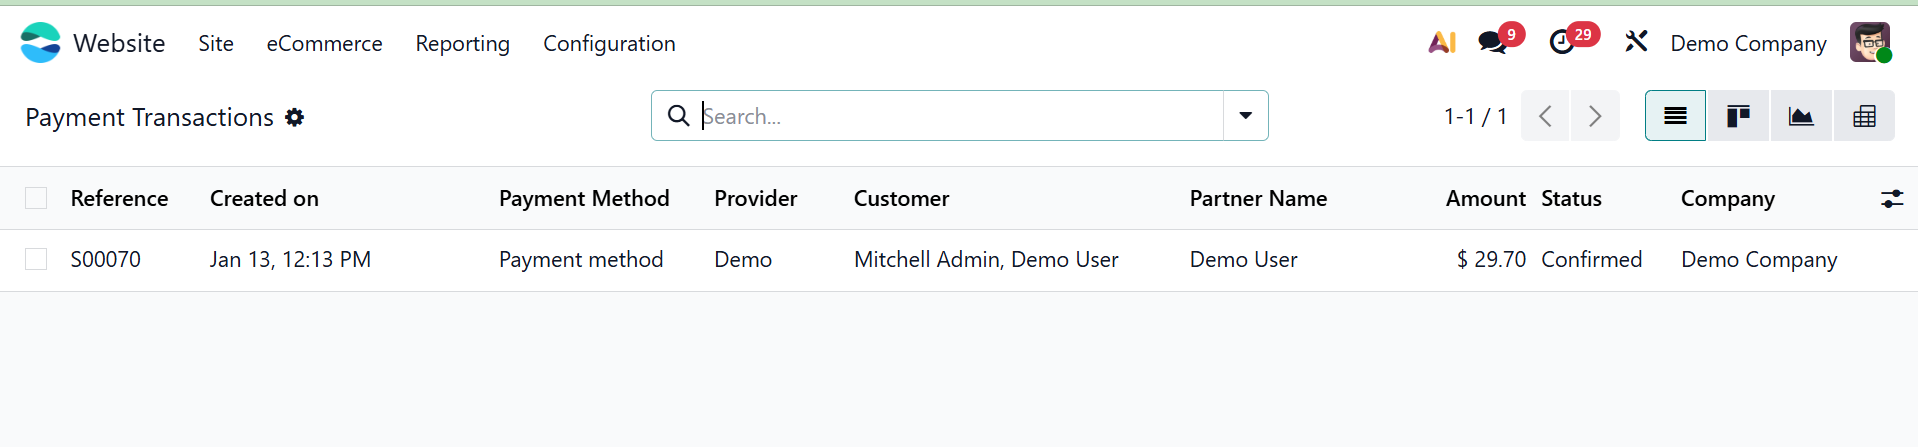Go to the next page arrow
Image resolution: width=1918 pixels, height=447 pixels.
click(1595, 116)
